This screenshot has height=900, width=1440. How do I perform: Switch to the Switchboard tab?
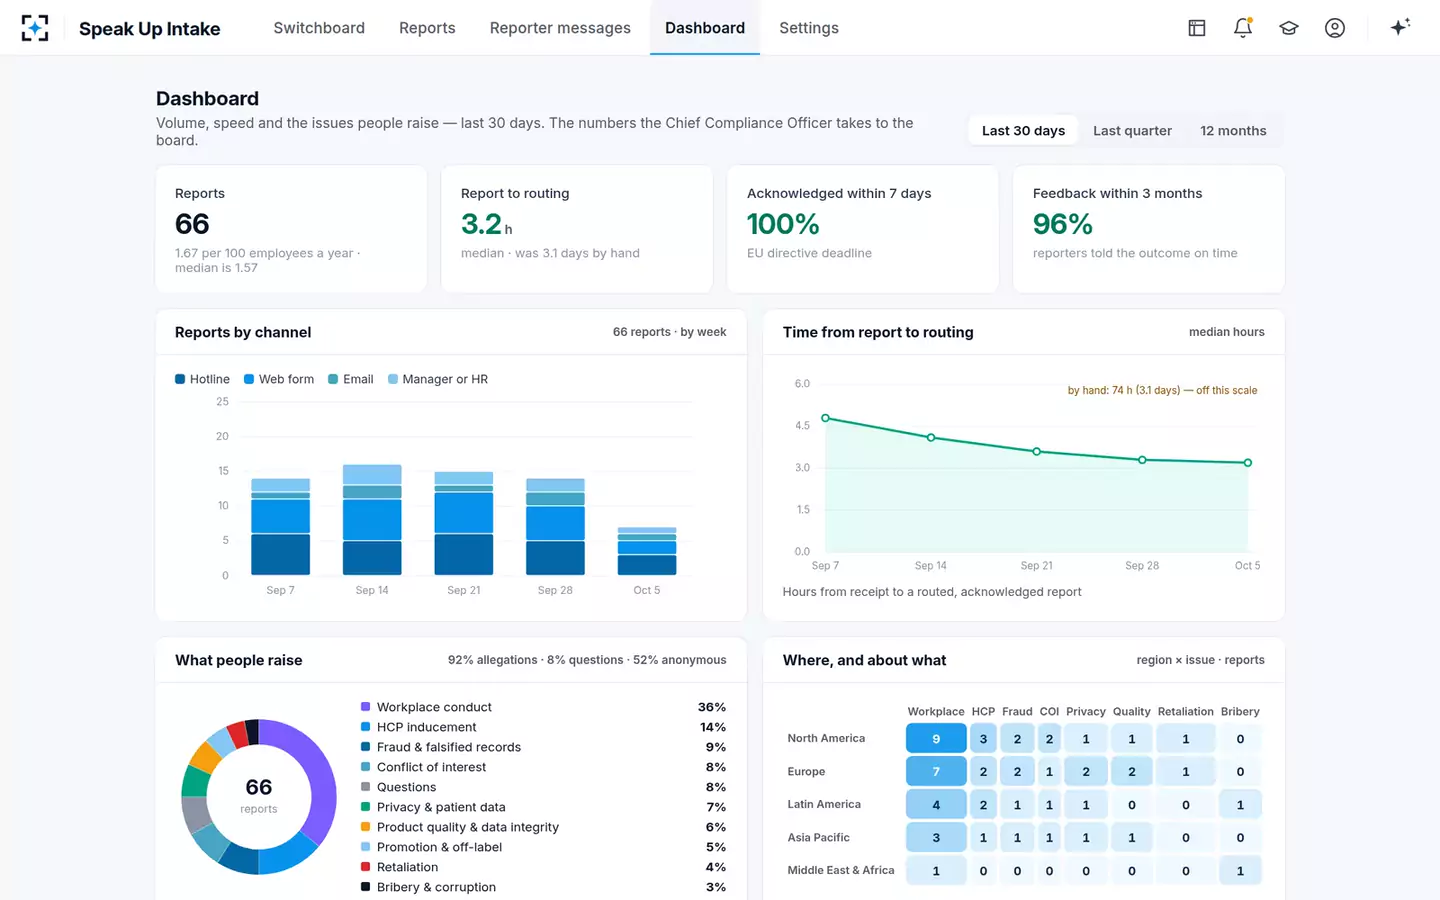point(319,28)
